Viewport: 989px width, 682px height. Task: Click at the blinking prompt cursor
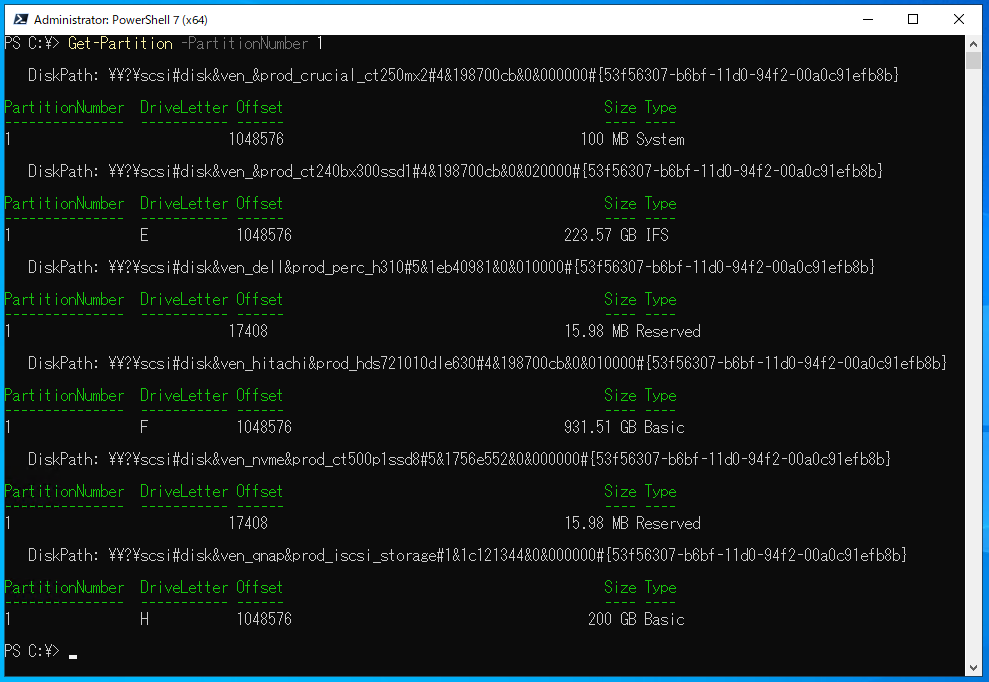[x=72, y=655]
